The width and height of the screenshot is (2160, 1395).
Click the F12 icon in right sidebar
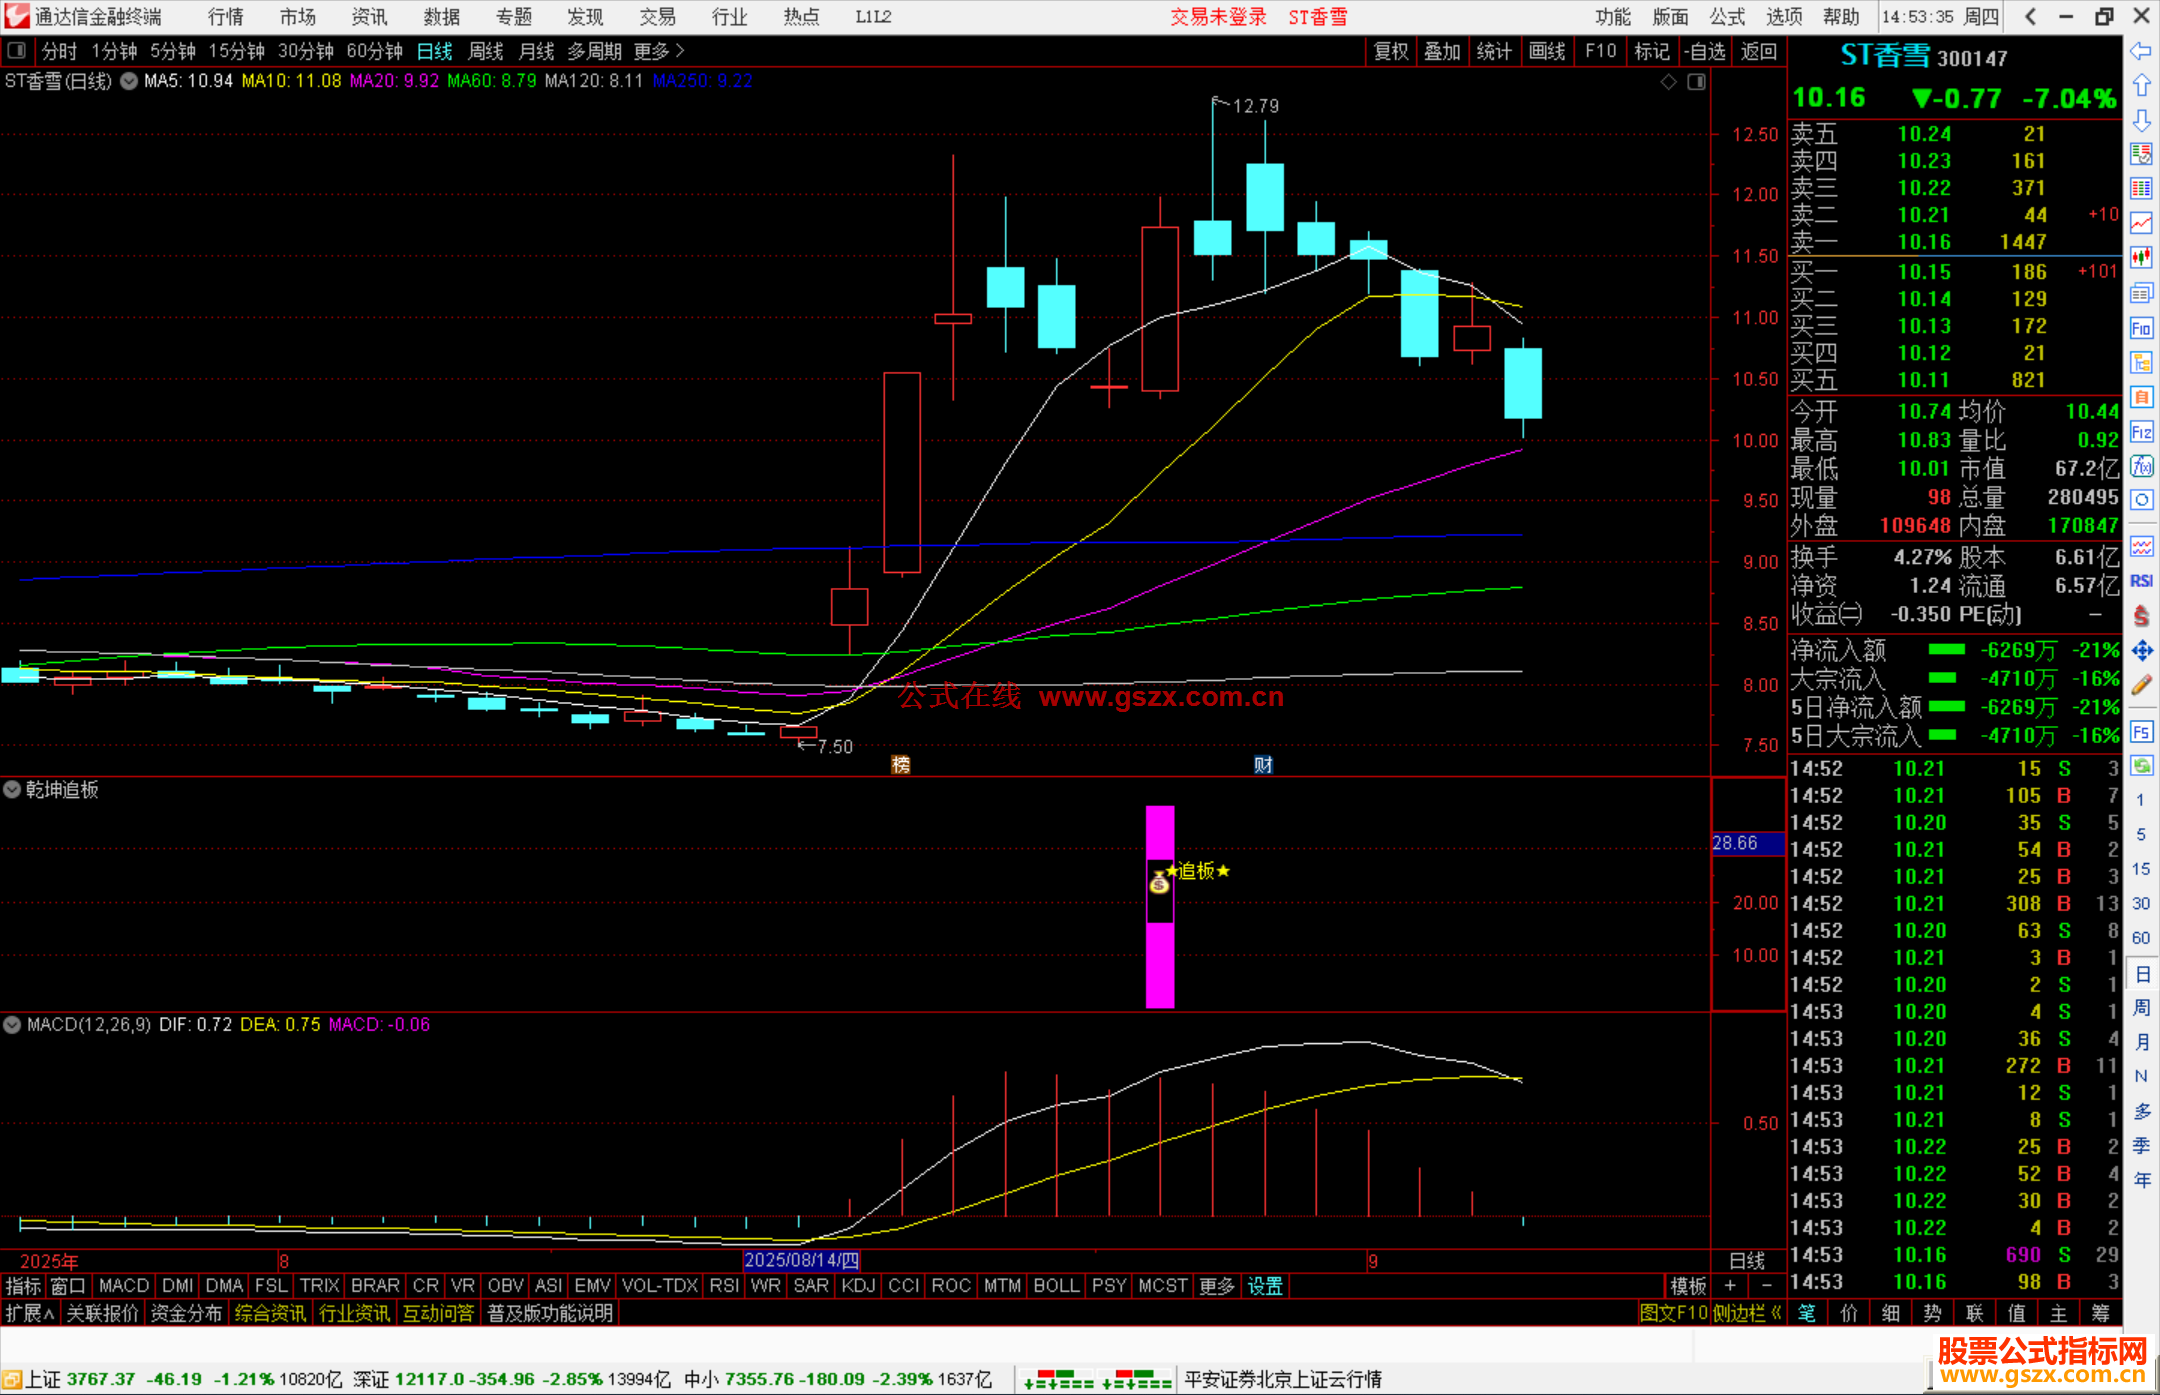2141,432
